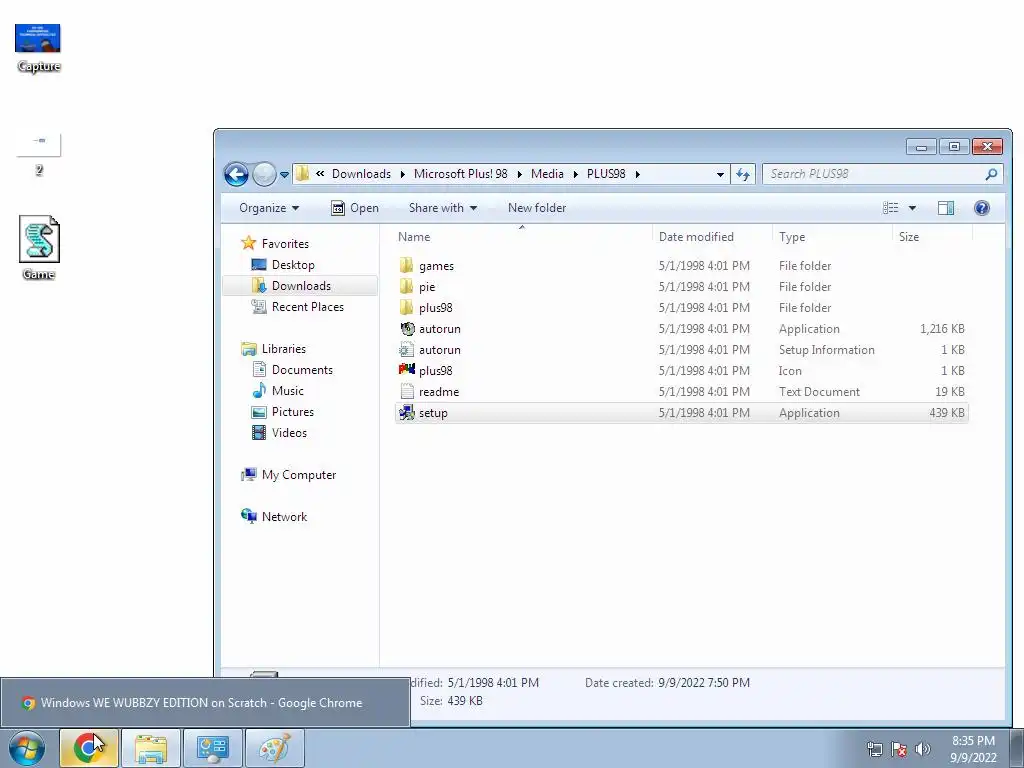1024x768 pixels.
Task: Click readme size '19 KB'
Action: coord(950,392)
